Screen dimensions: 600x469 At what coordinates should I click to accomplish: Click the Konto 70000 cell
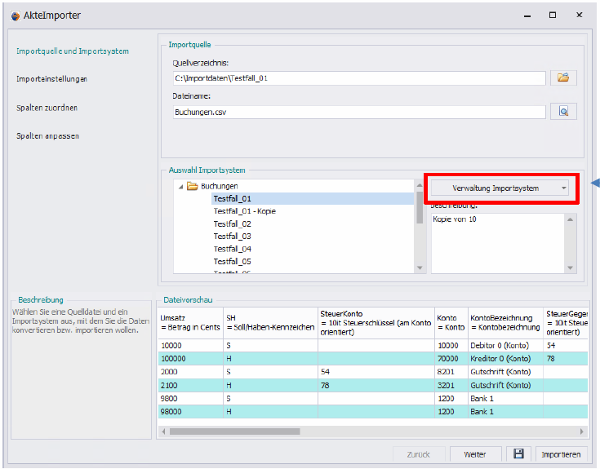[x=451, y=359]
